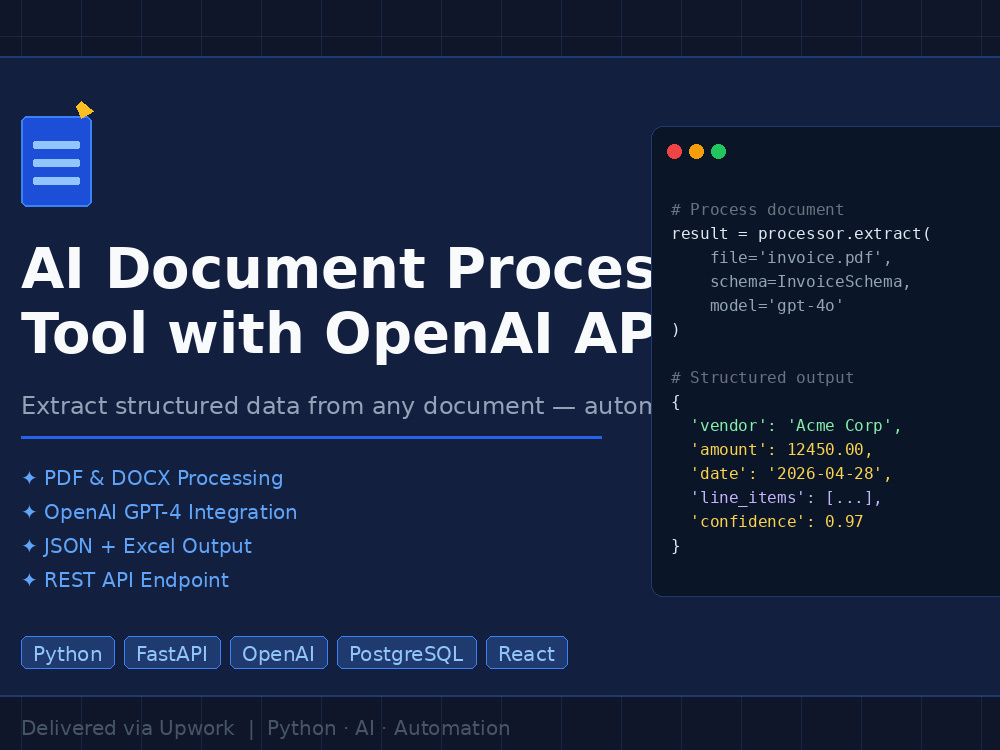Viewport: 1000px width, 750px height.
Task: Click the model='gpt-4o' code line
Action: pyautogui.click(x=777, y=306)
